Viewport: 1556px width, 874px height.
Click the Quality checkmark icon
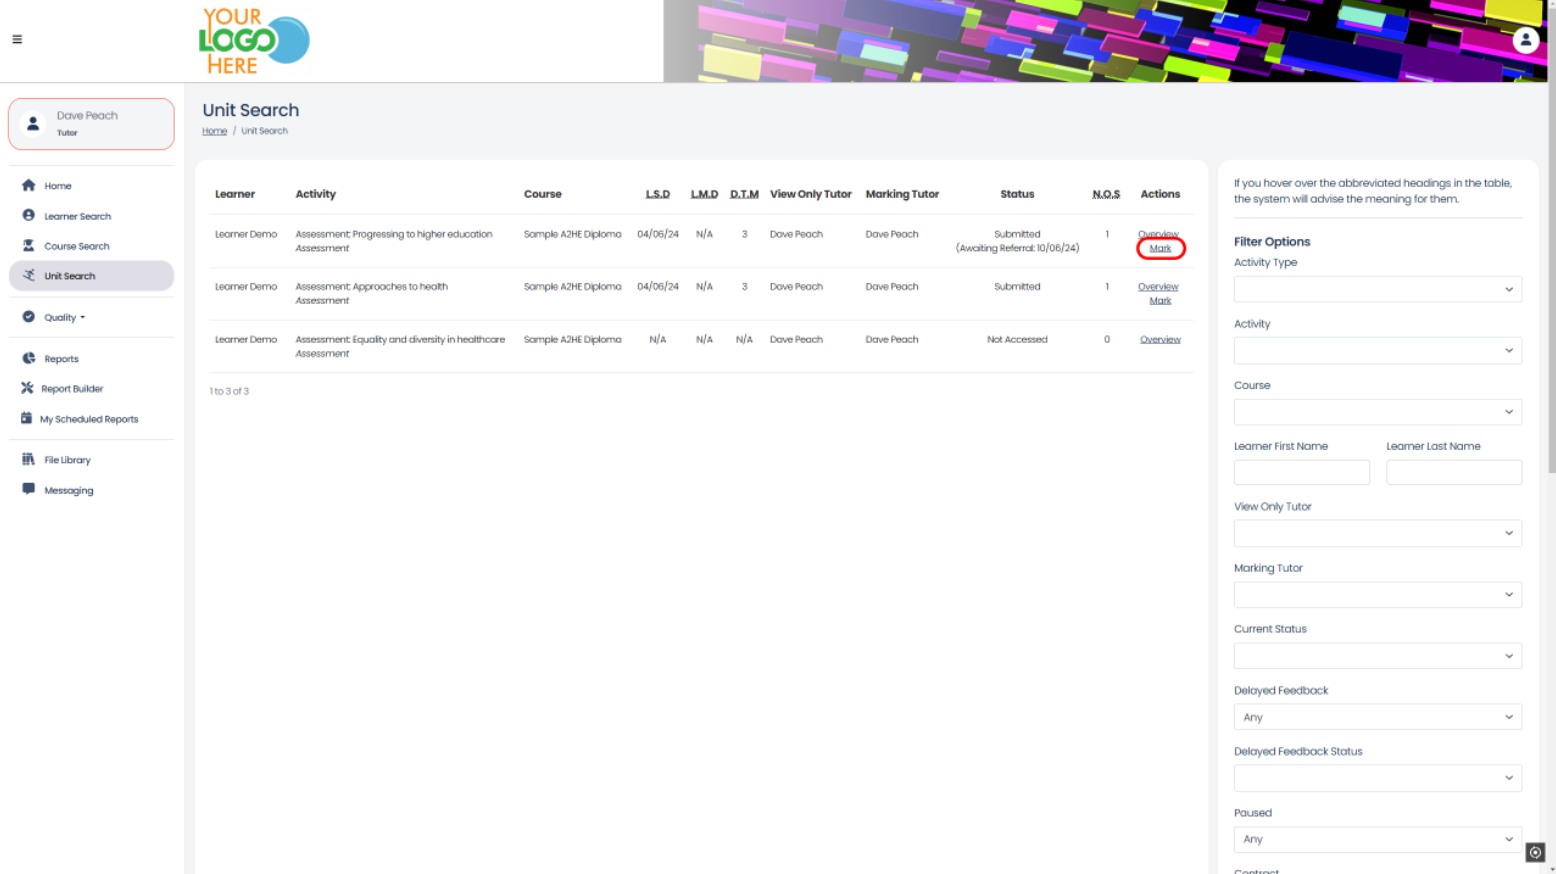28,317
